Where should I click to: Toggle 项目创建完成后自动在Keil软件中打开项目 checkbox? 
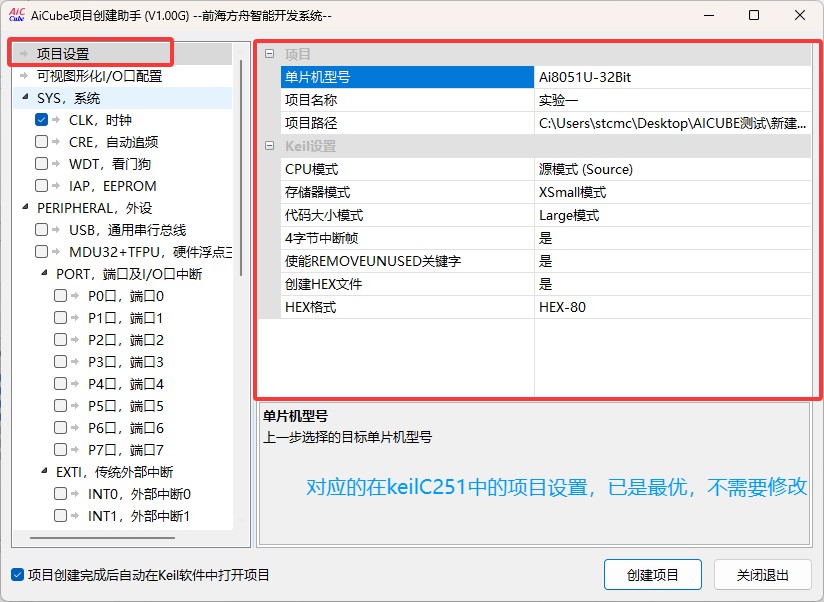17,575
